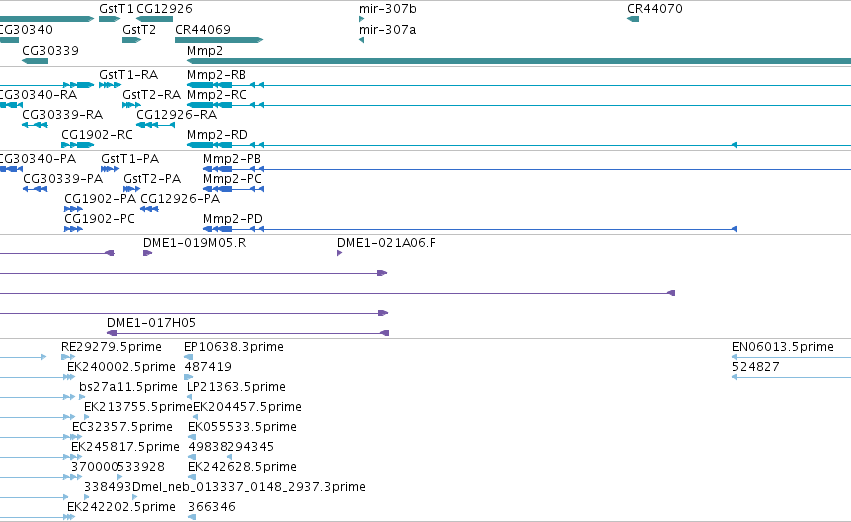Select protein CG30339-PA
This screenshot has height=522, width=851.
[x=35, y=189]
